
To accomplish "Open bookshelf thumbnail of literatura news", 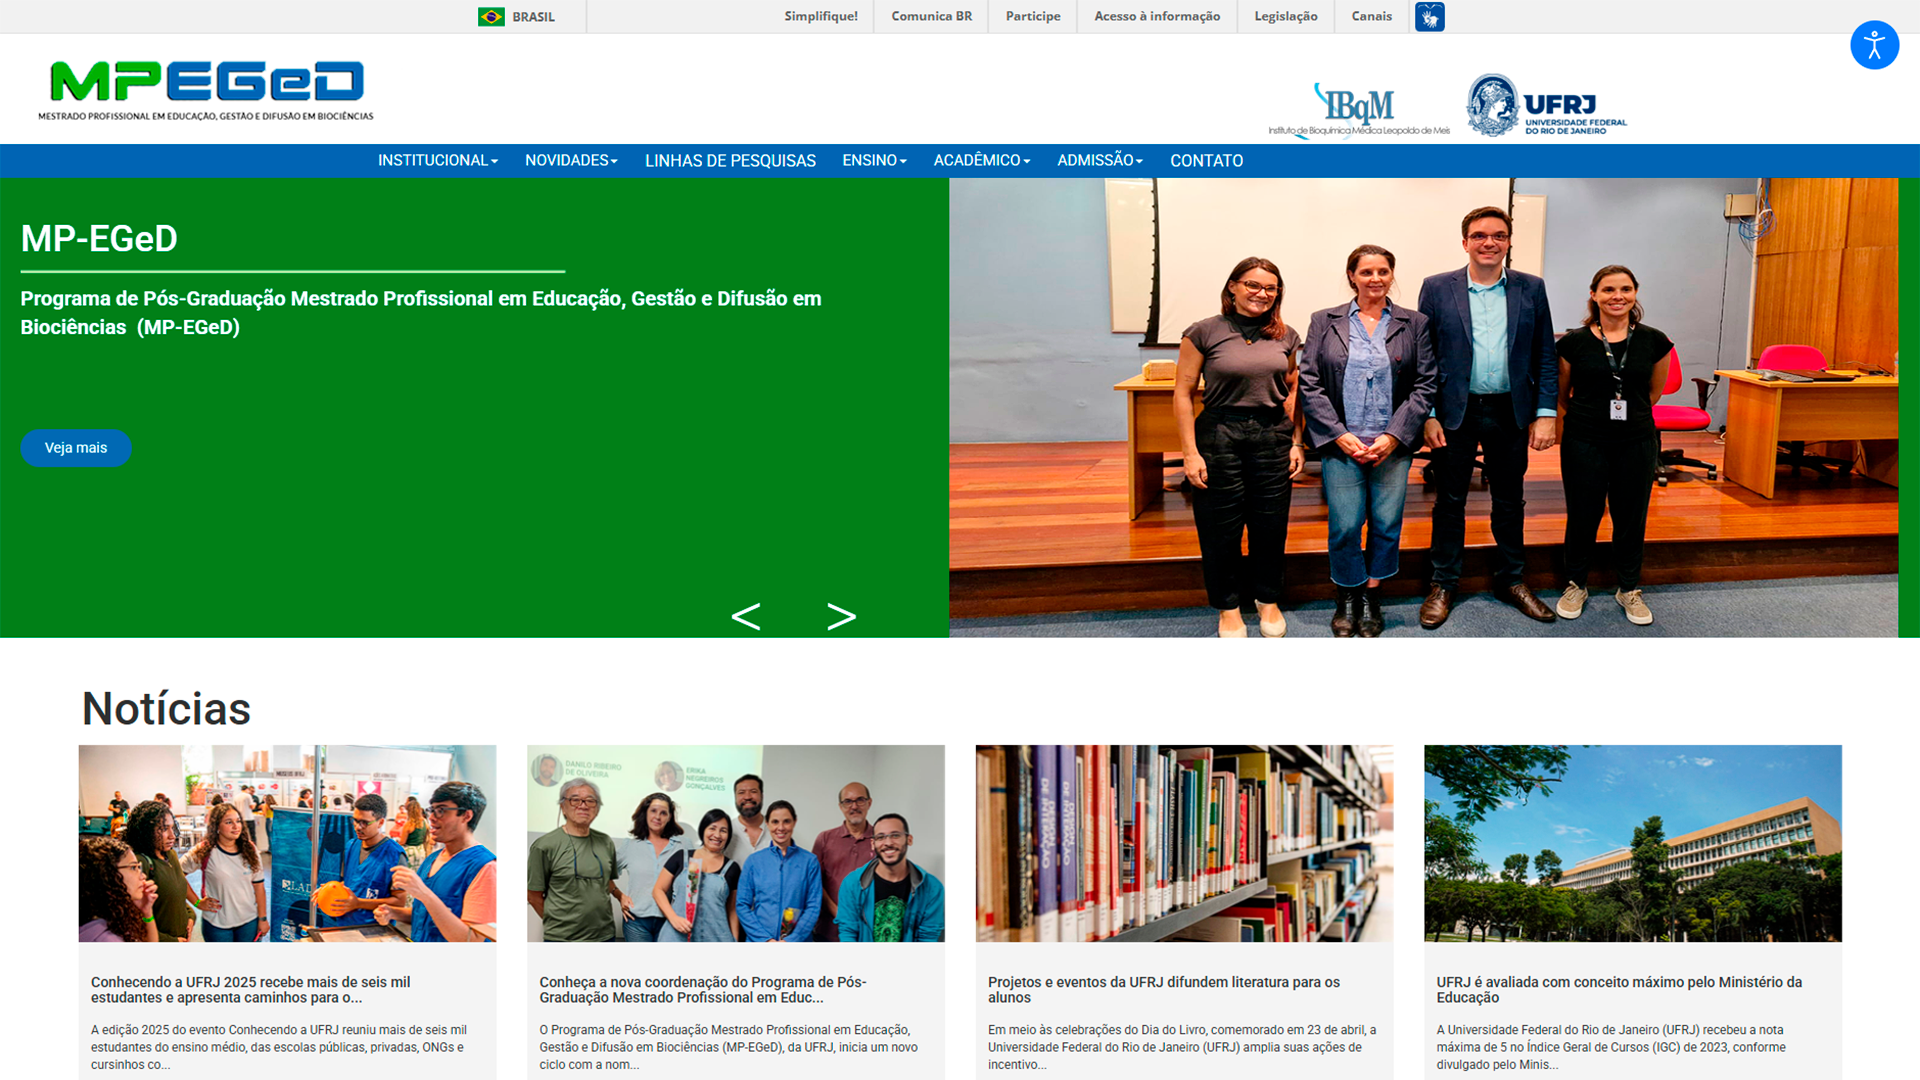I will click(x=1184, y=843).
